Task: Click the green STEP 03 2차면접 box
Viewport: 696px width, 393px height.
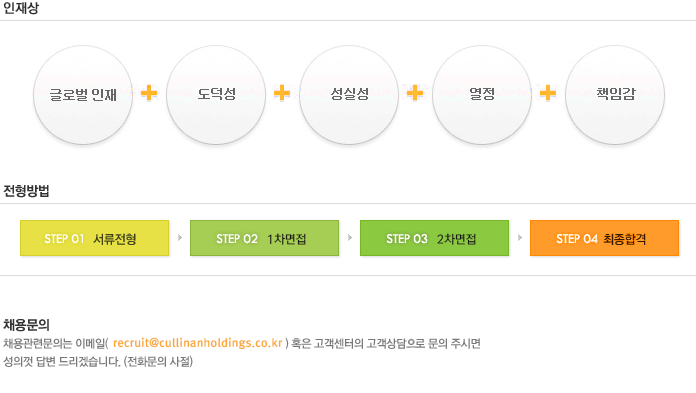Action: [435, 238]
